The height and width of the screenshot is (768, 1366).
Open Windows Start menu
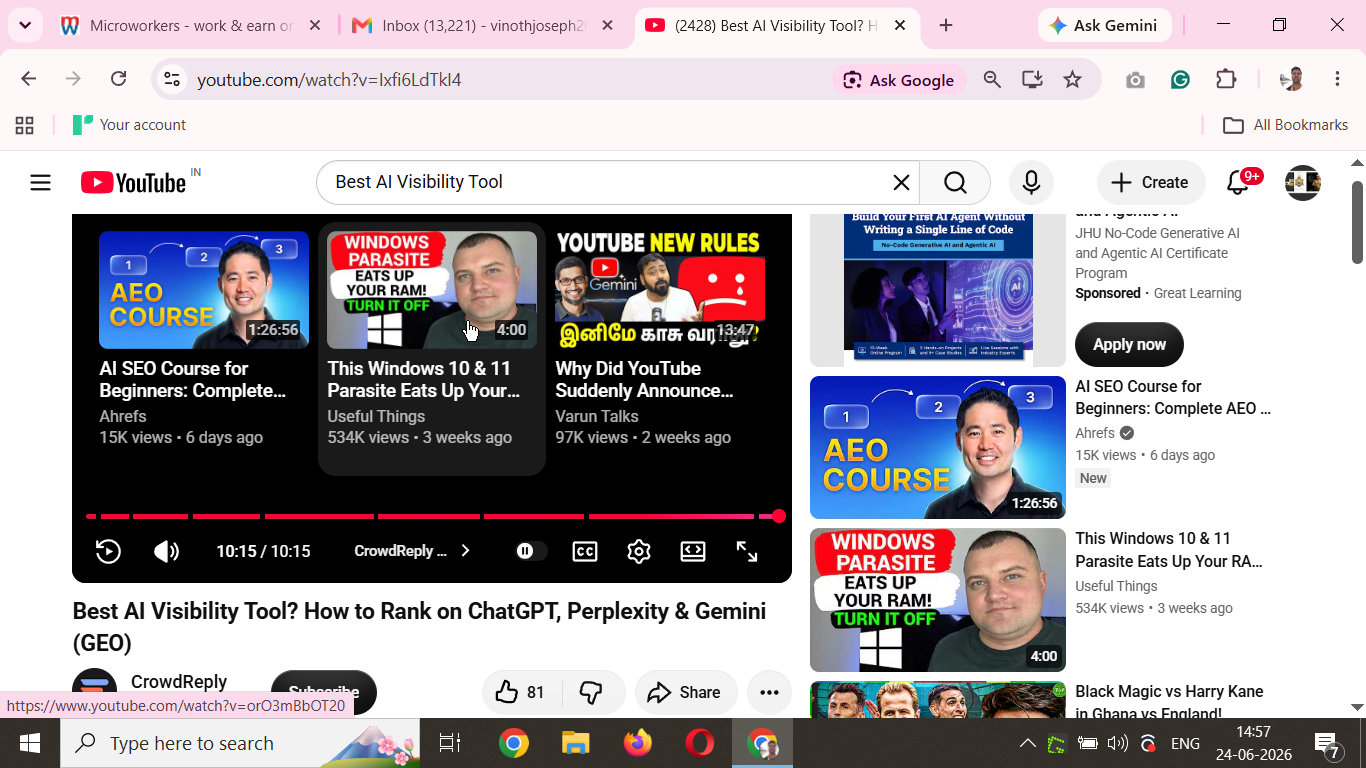(30, 743)
